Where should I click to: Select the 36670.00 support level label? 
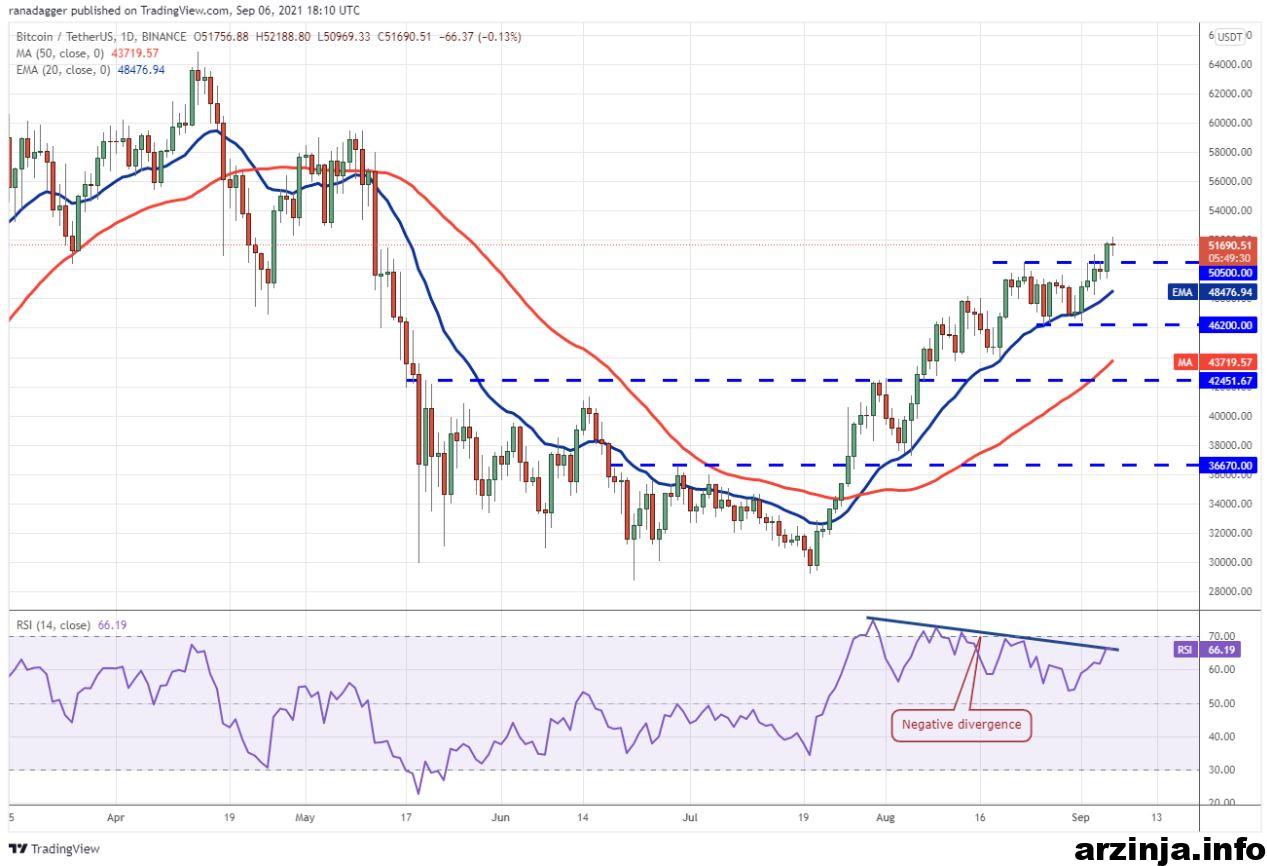1229,465
